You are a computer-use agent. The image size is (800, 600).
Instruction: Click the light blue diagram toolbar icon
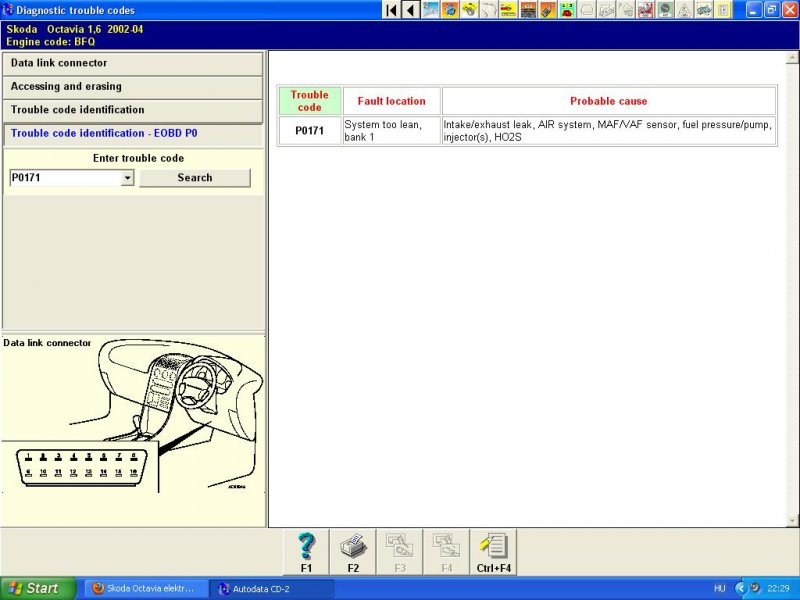[x=430, y=10]
